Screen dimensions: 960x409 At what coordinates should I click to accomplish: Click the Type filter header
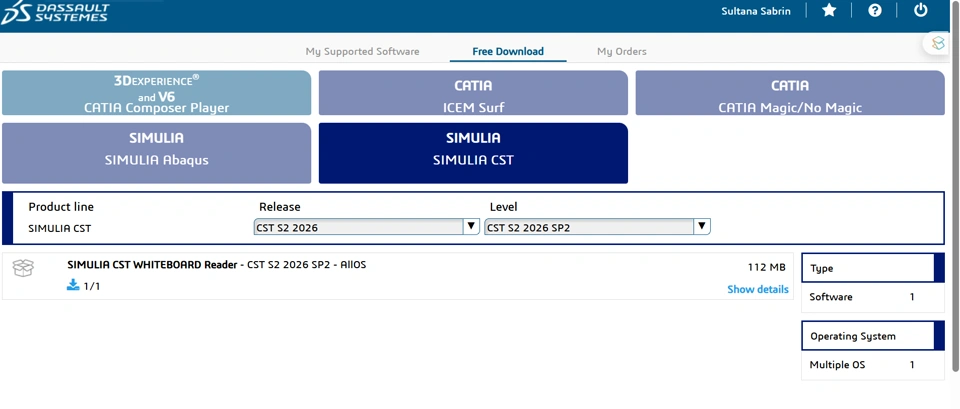pos(873,268)
